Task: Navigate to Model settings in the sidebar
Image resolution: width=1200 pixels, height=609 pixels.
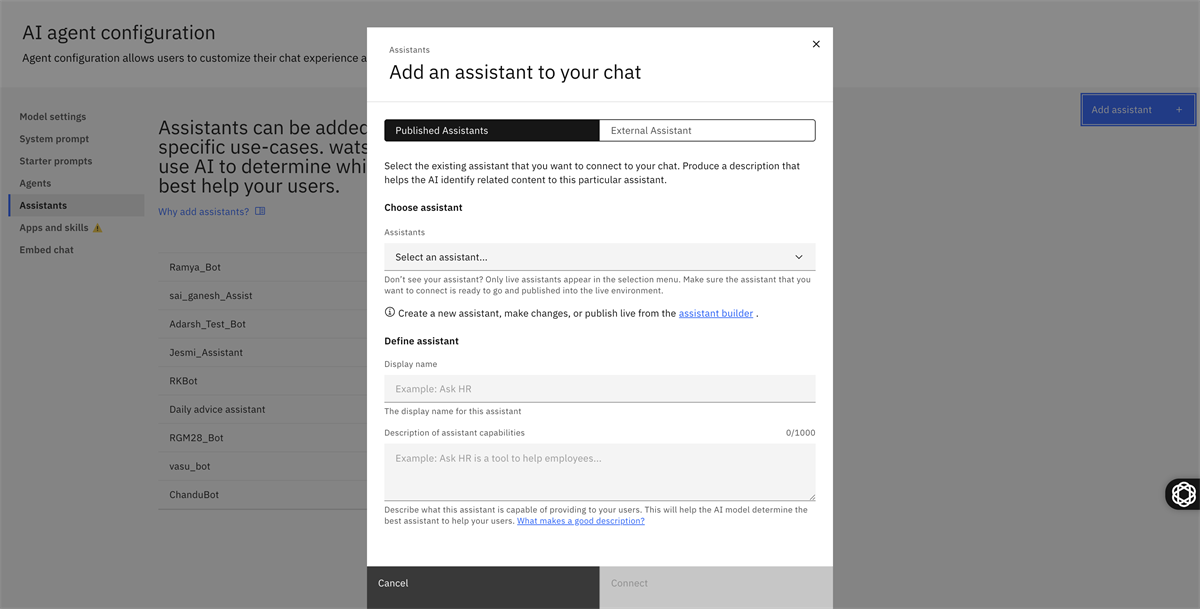Action: (x=52, y=116)
